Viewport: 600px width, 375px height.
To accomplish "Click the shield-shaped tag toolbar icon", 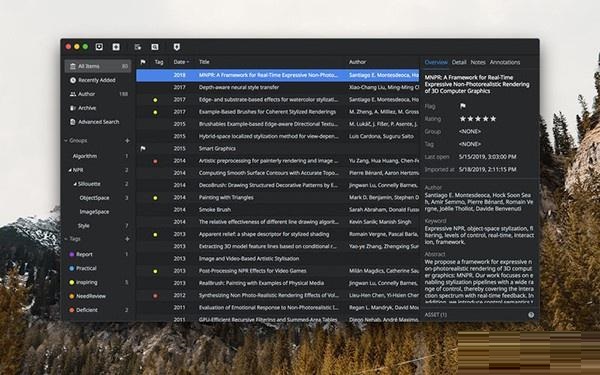I will point(176,47).
